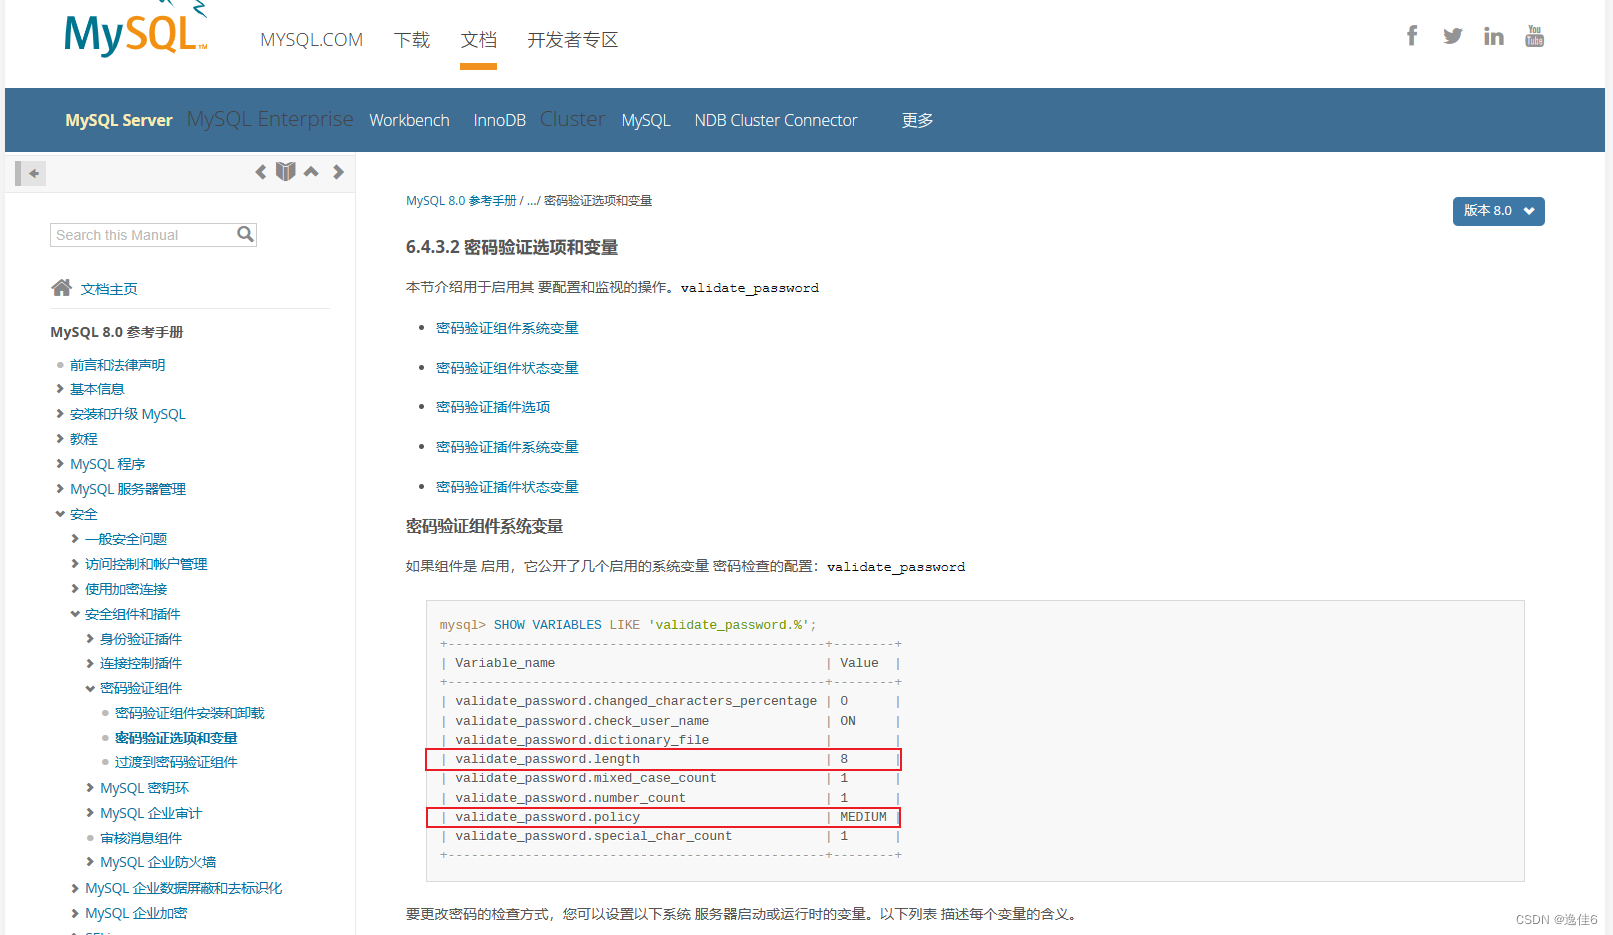The width and height of the screenshot is (1613, 935).
Task: Select MySQL Server in the blue bar
Action: tap(119, 120)
